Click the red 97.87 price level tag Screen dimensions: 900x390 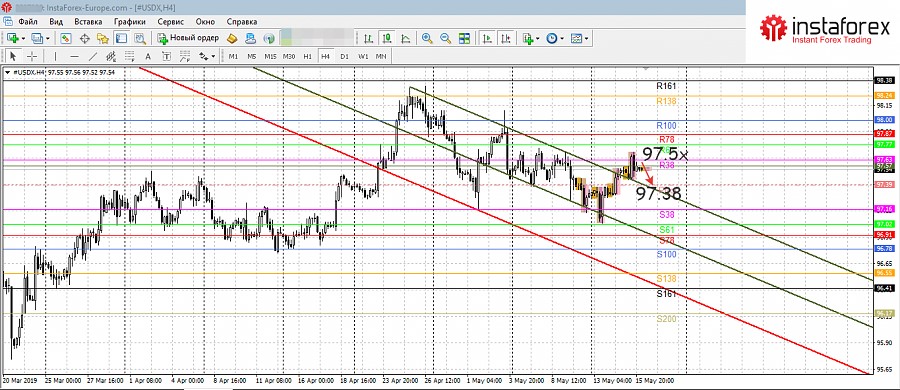883,133
